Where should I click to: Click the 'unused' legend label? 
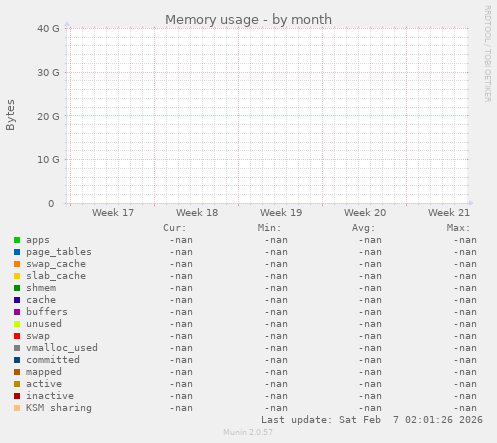pyautogui.click(x=44, y=324)
